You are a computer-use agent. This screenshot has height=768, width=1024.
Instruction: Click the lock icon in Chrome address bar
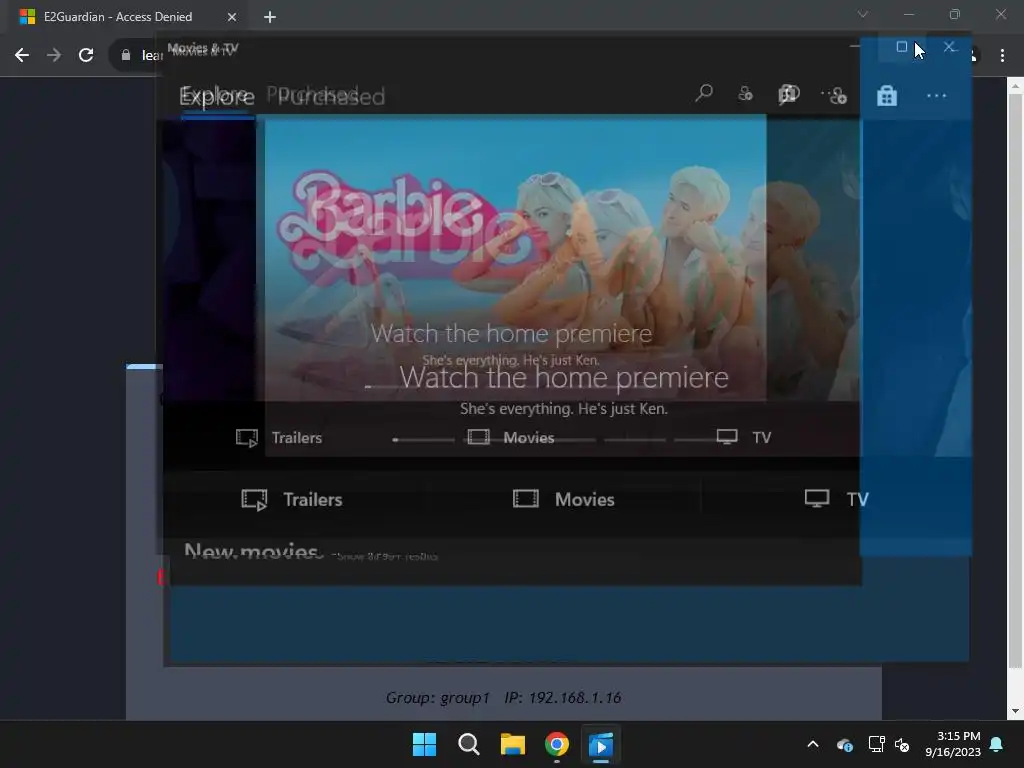click(126, 55)
